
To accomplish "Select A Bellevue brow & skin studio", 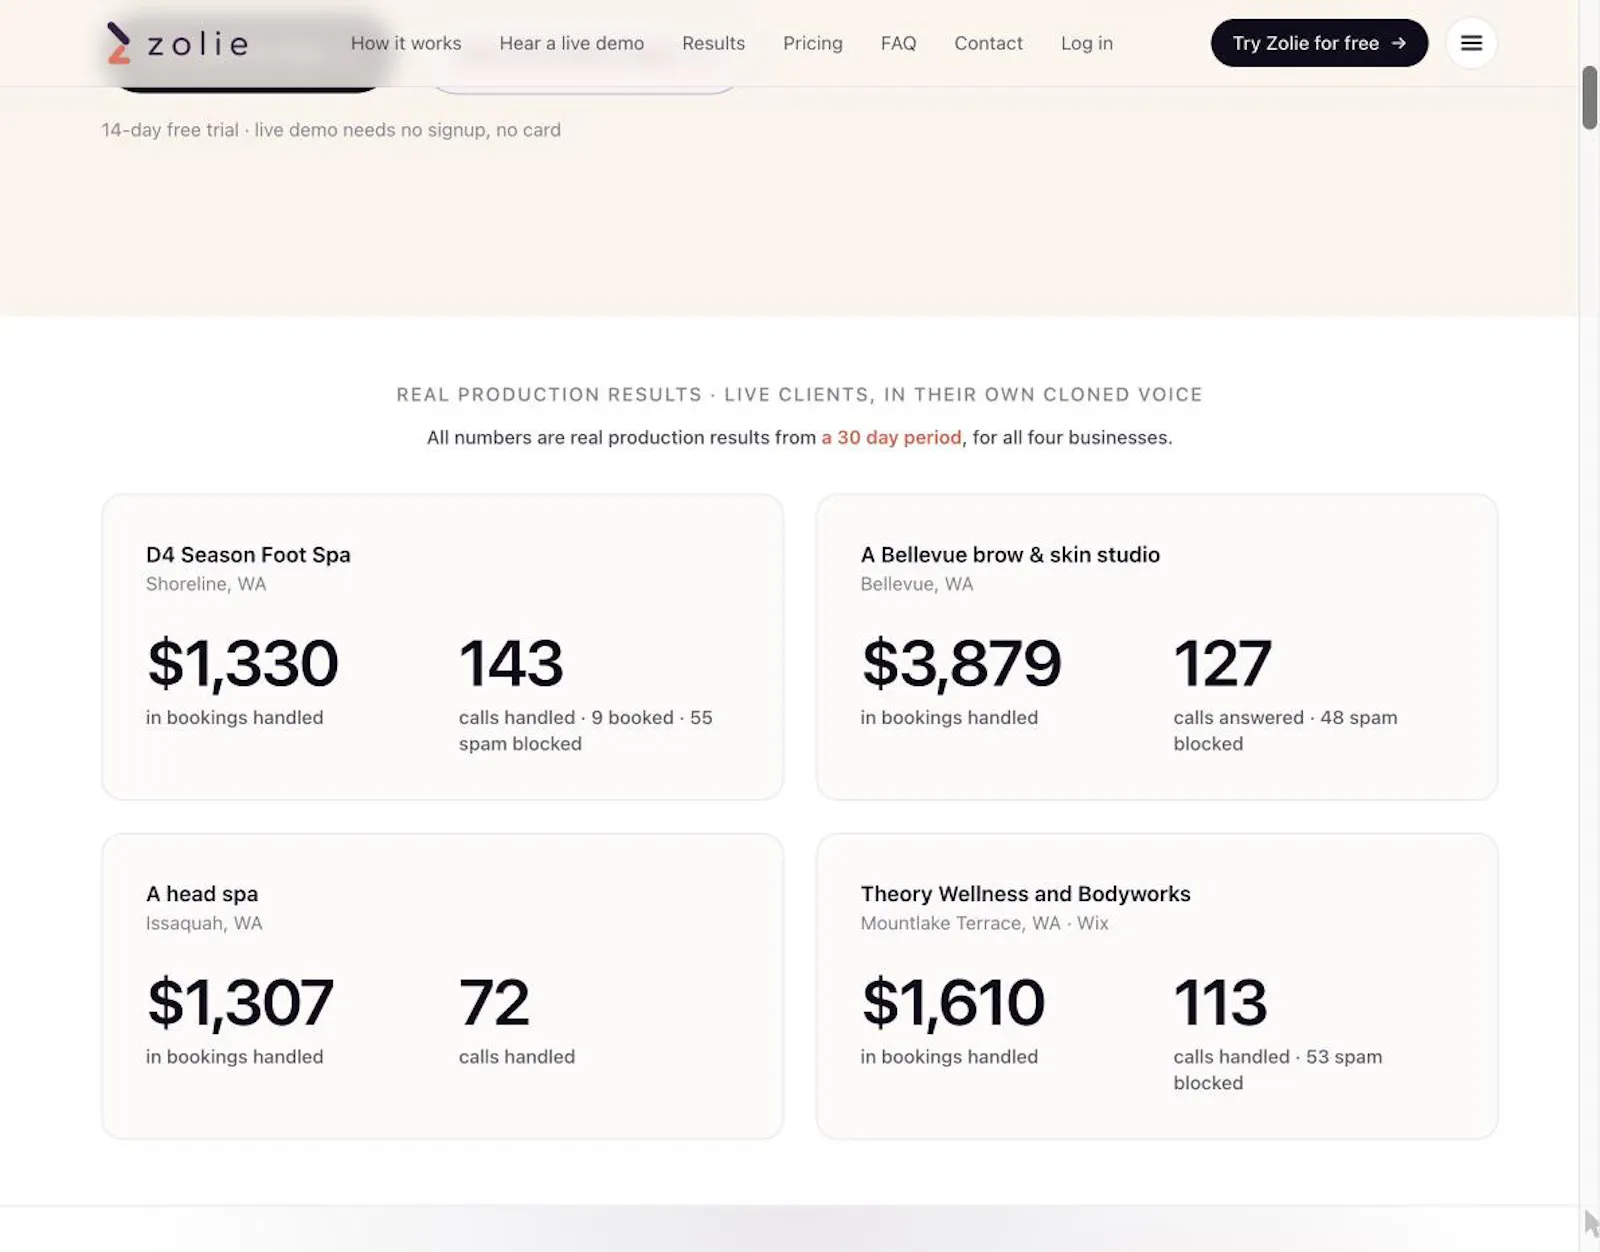I will point(1010,555).
